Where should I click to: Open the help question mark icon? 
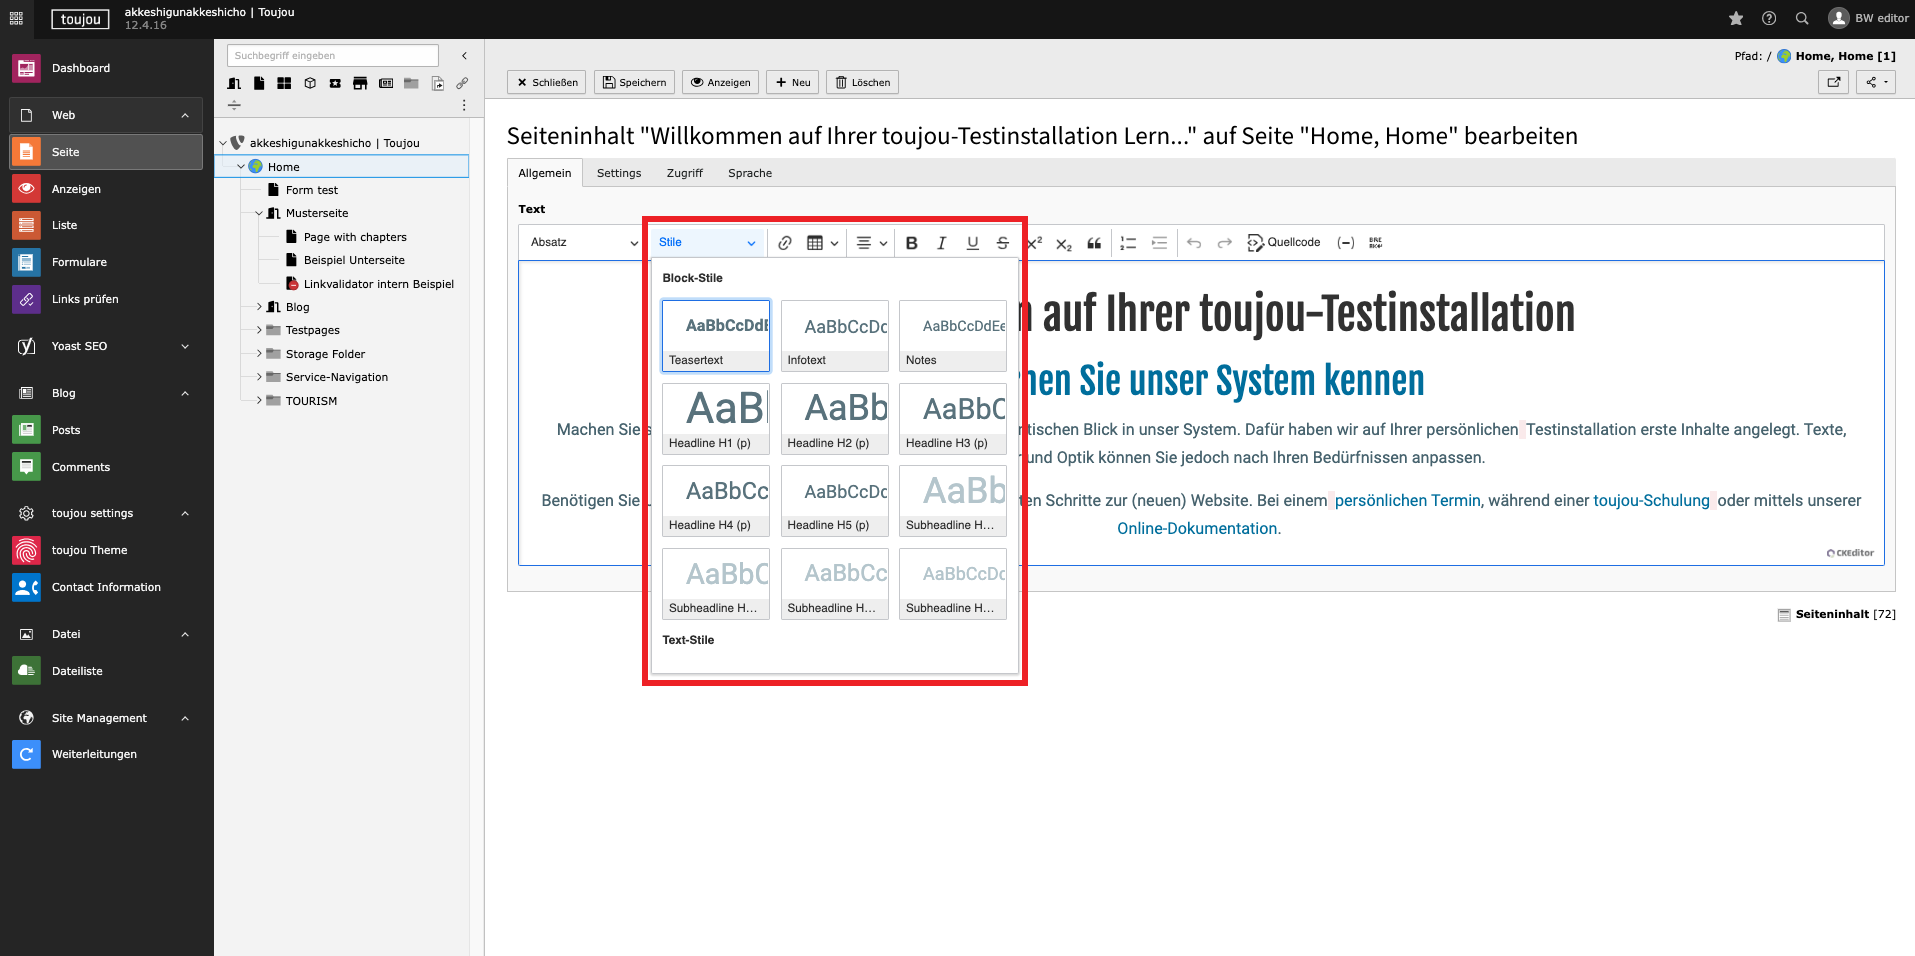click(x=1769, y=18)
